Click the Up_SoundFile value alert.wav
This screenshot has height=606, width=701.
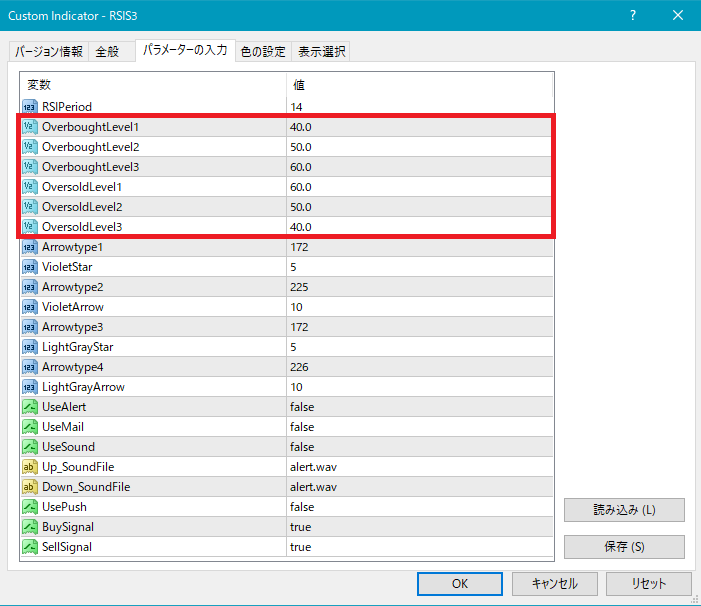(313, 467)
